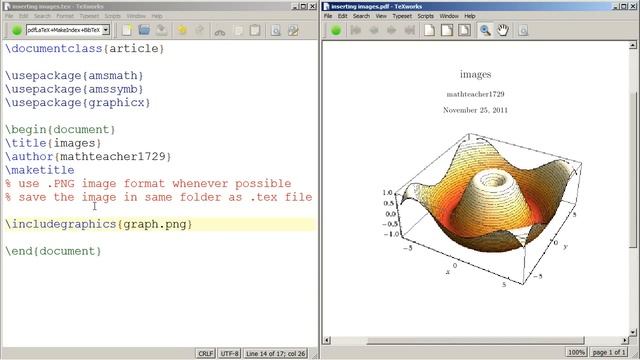Click the comment about .PNG image format
The height and width of the screenshot is (360, 640).
(x=148, y=184)
